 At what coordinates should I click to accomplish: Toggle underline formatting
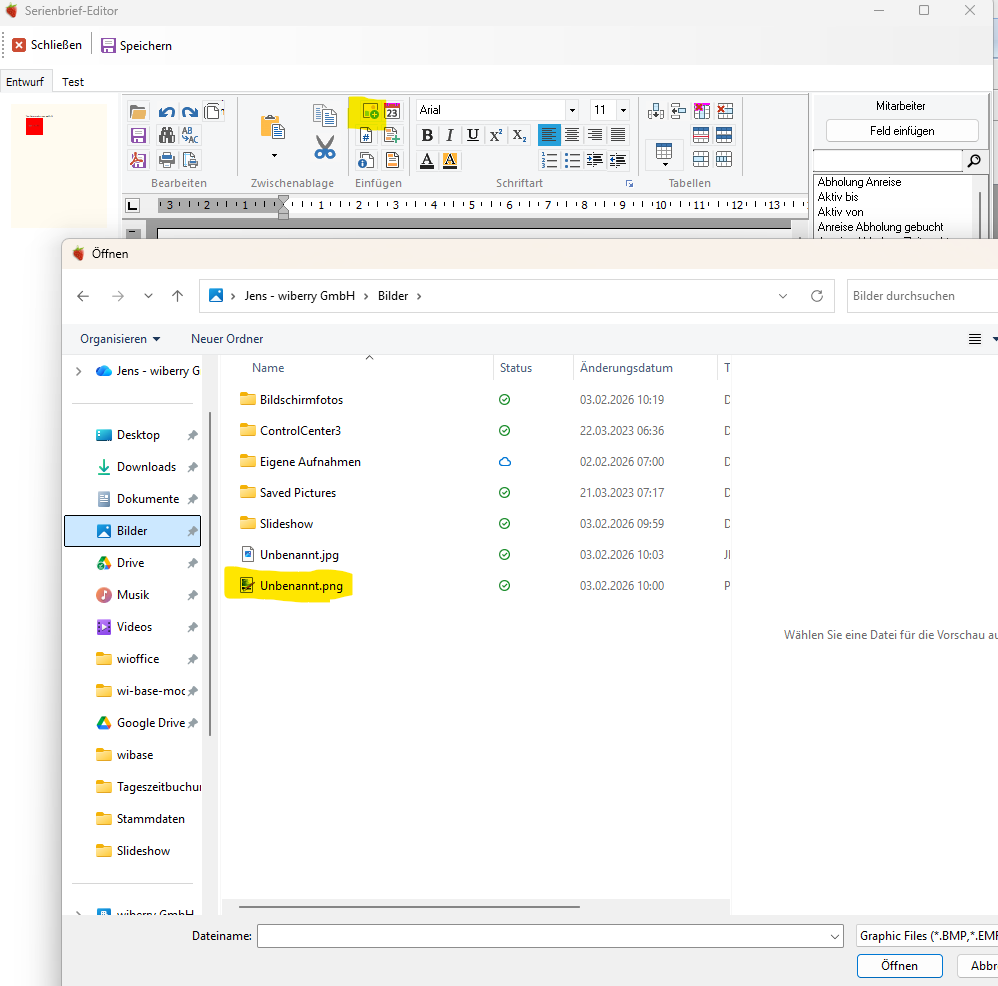click(473, 135)
